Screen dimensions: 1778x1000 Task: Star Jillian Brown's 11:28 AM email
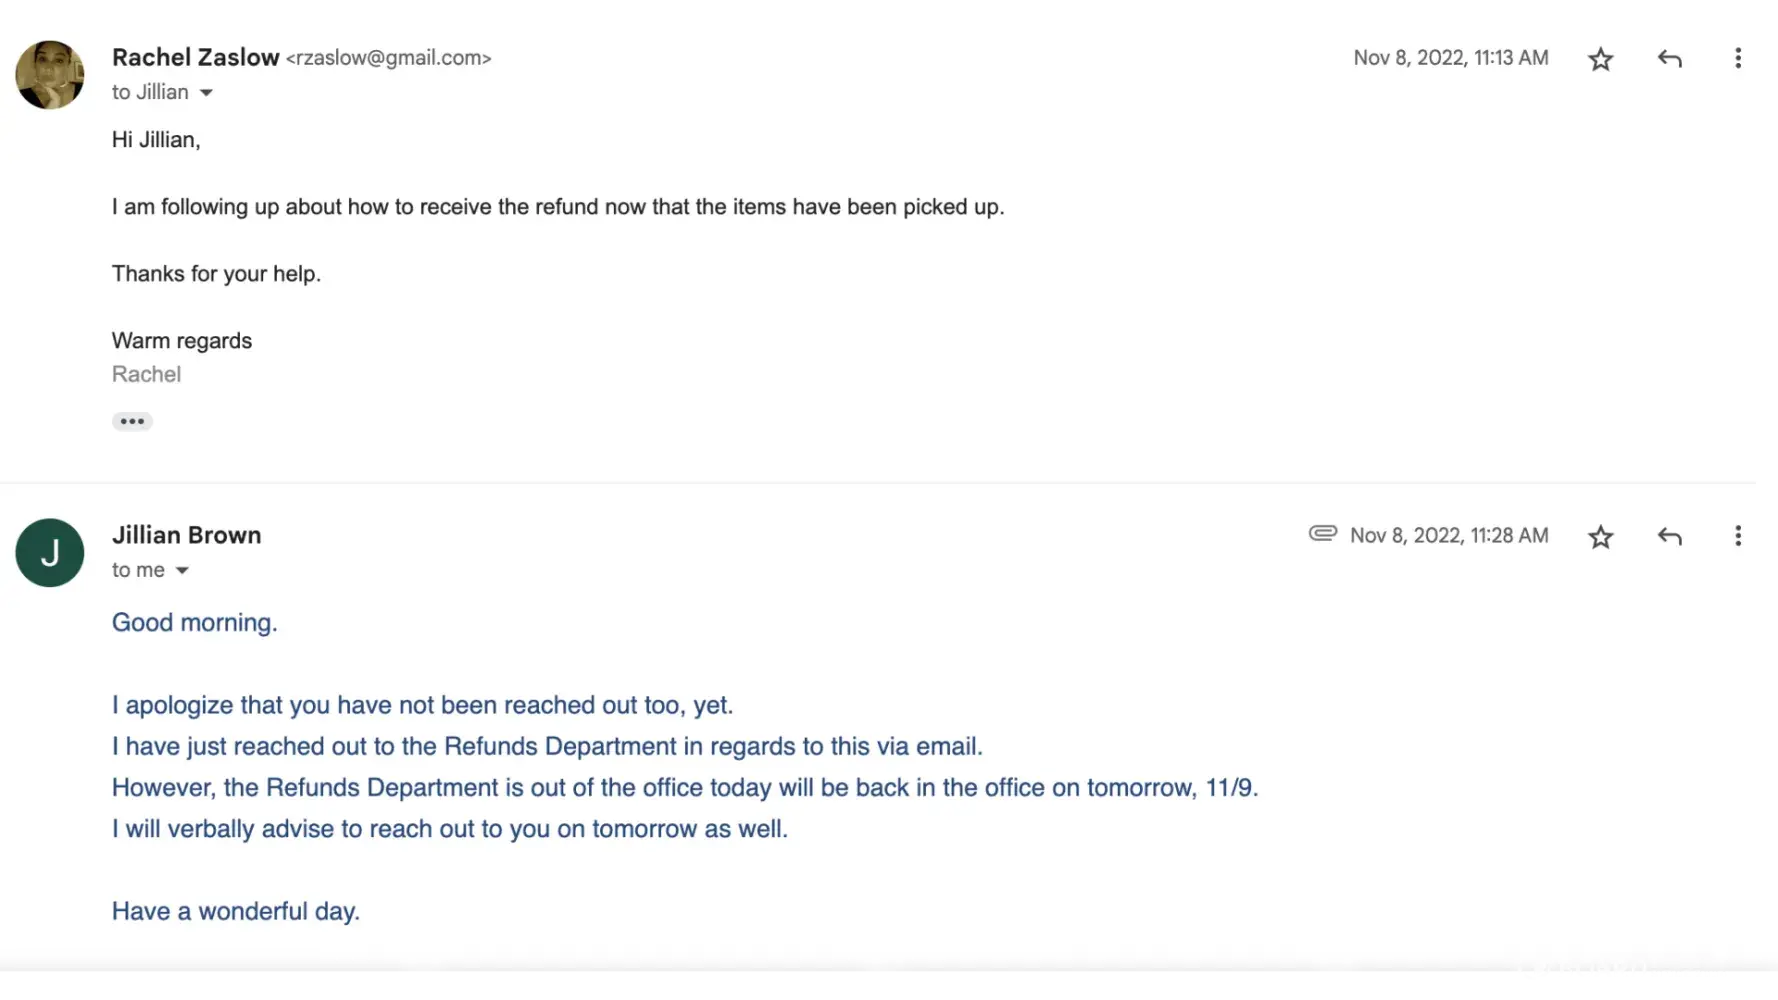click(x=1600, y=537)
